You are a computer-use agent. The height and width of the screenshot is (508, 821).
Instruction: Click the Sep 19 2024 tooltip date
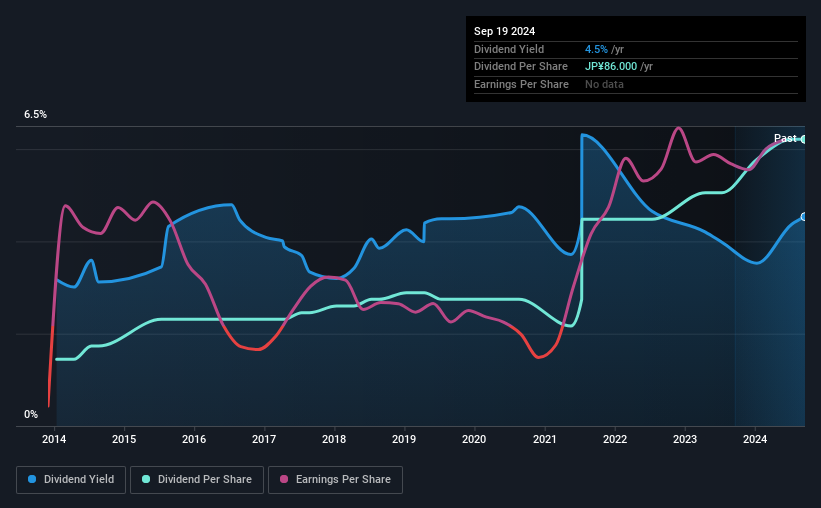click(504, 31)
